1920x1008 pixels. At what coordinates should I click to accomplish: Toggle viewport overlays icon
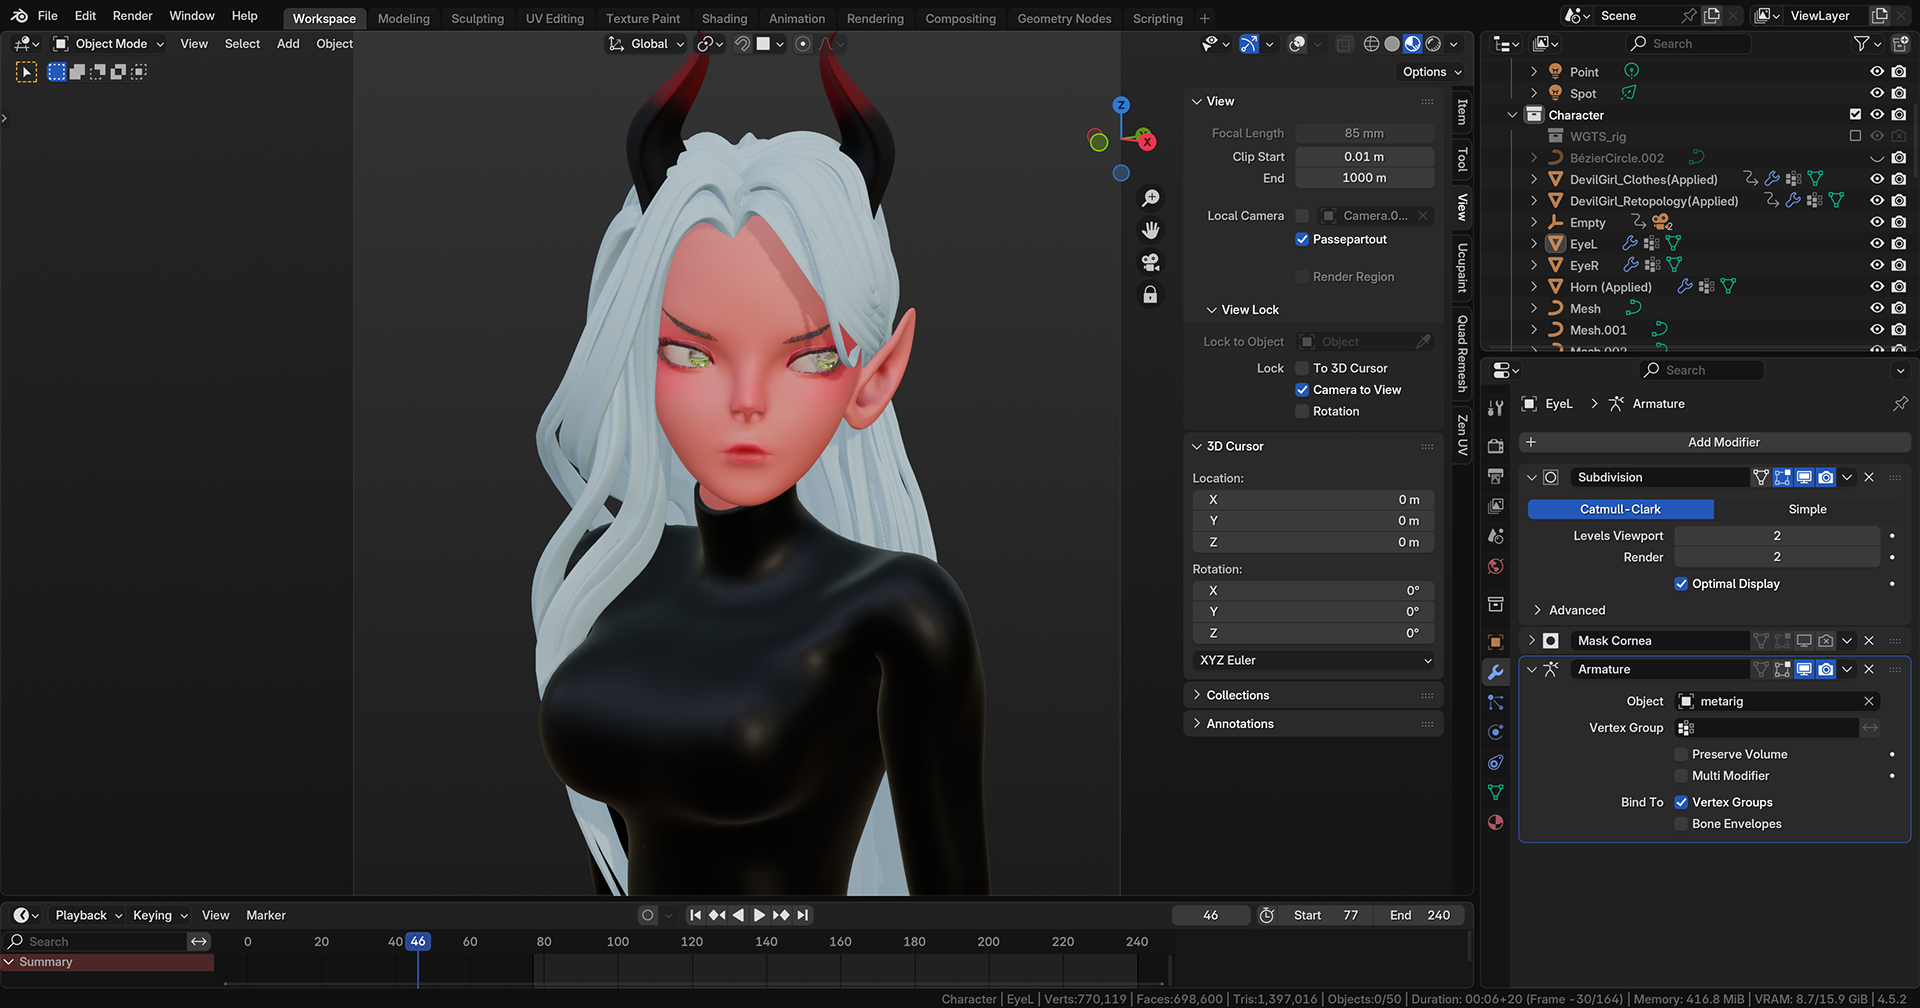click(x=1297, y=44)
